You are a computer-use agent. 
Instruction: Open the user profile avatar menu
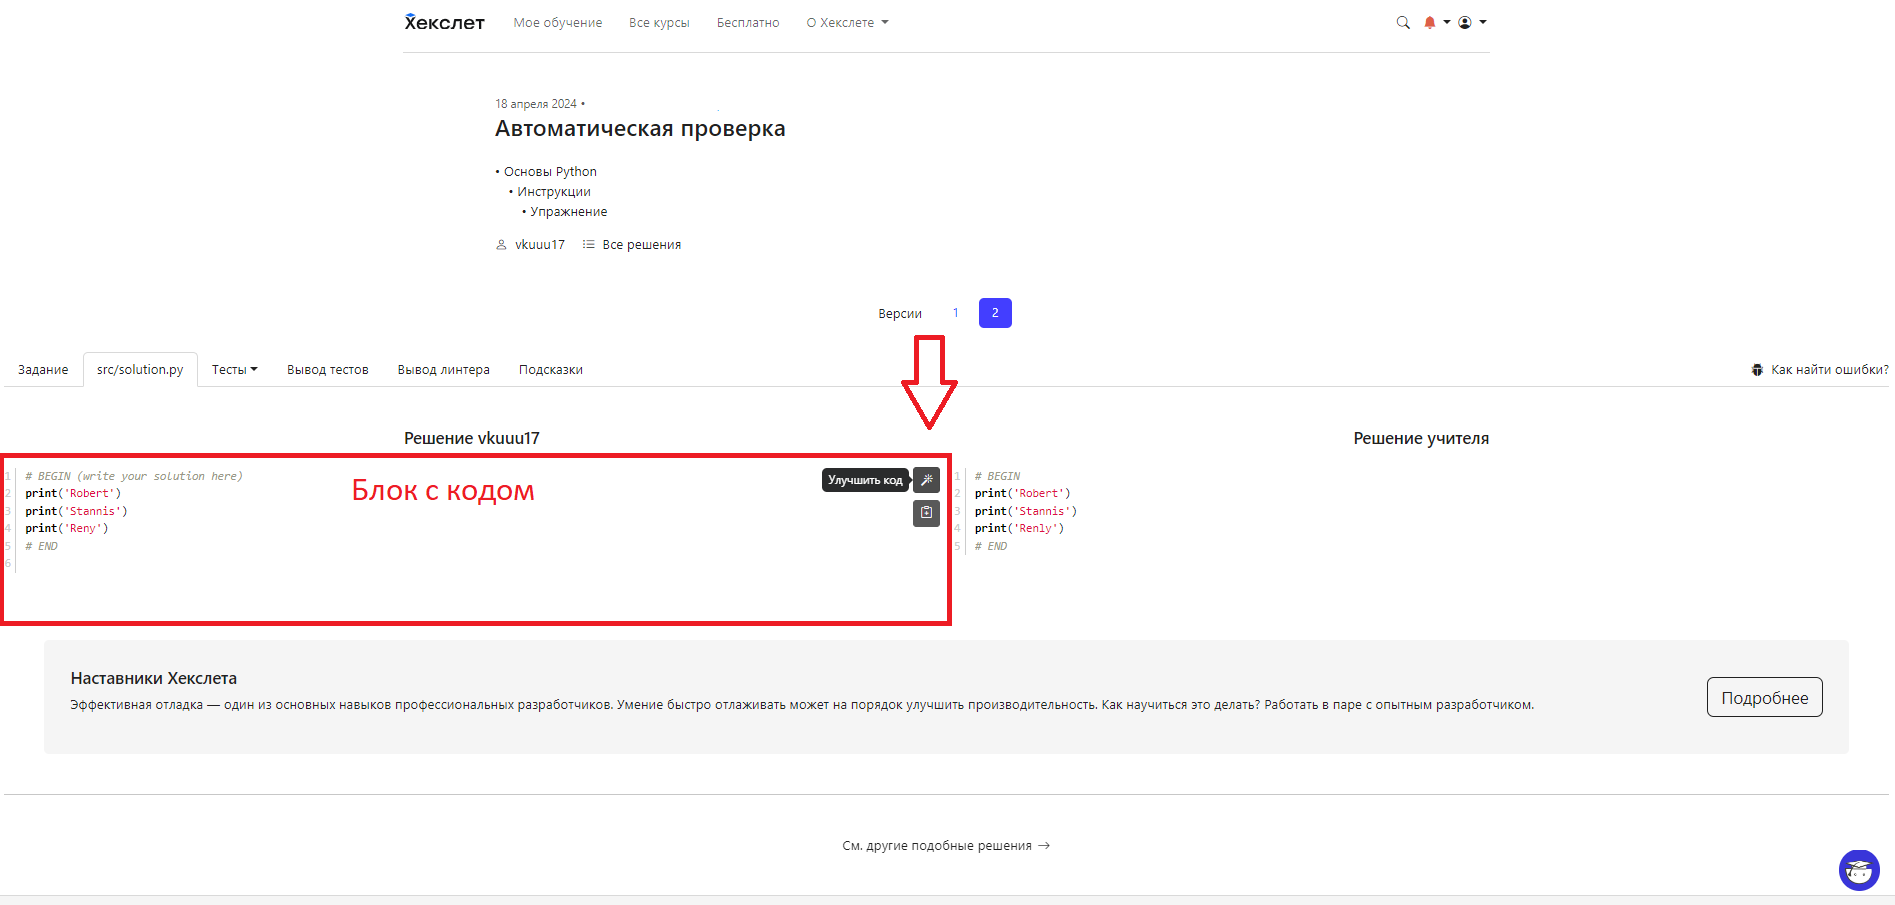pyautogui.click(x=1465, y=23)
